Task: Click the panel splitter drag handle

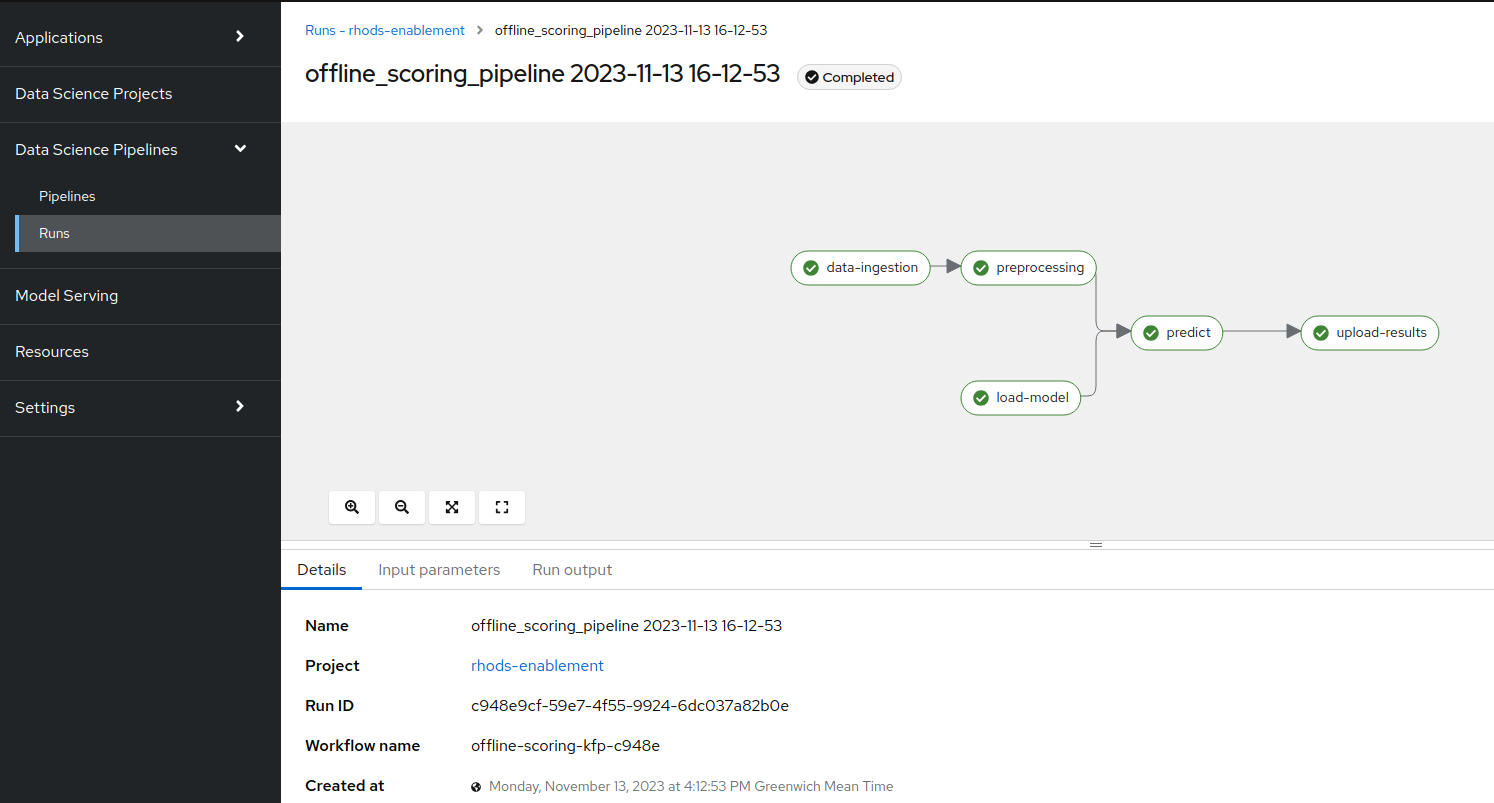Action: click(1096, 545)
